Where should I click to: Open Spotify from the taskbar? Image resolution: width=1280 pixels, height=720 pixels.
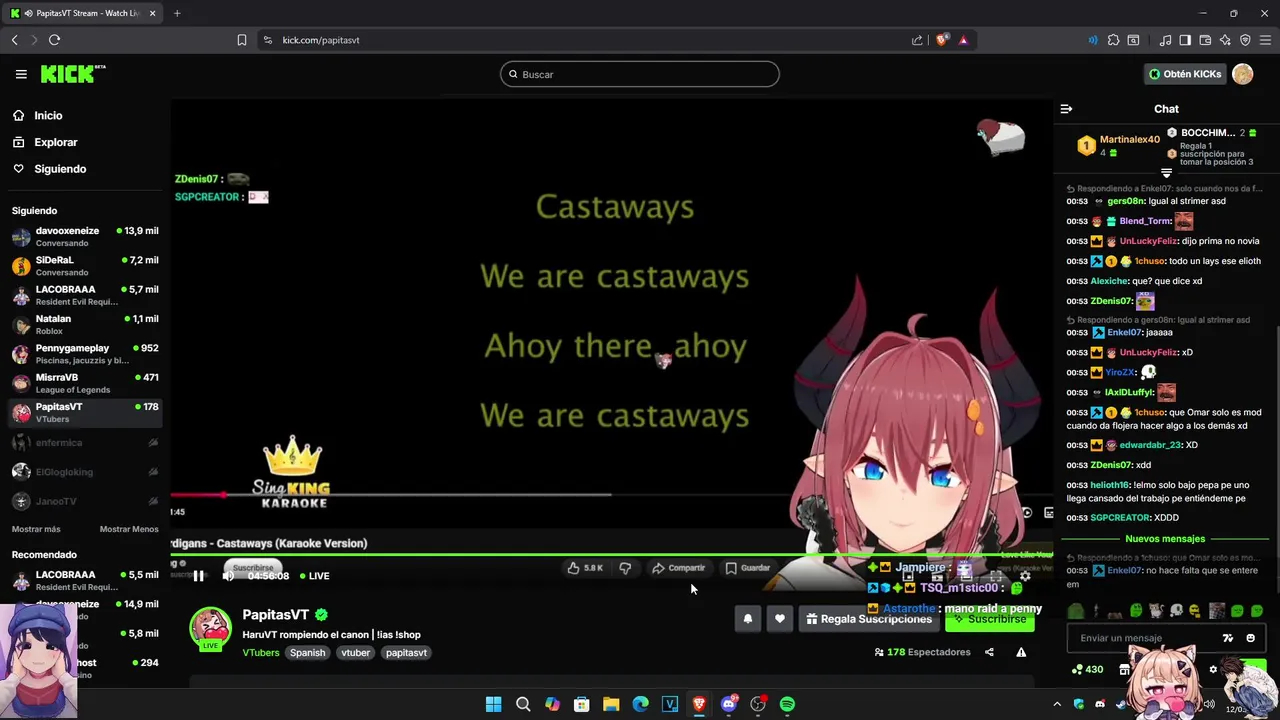tap(787, 704)
